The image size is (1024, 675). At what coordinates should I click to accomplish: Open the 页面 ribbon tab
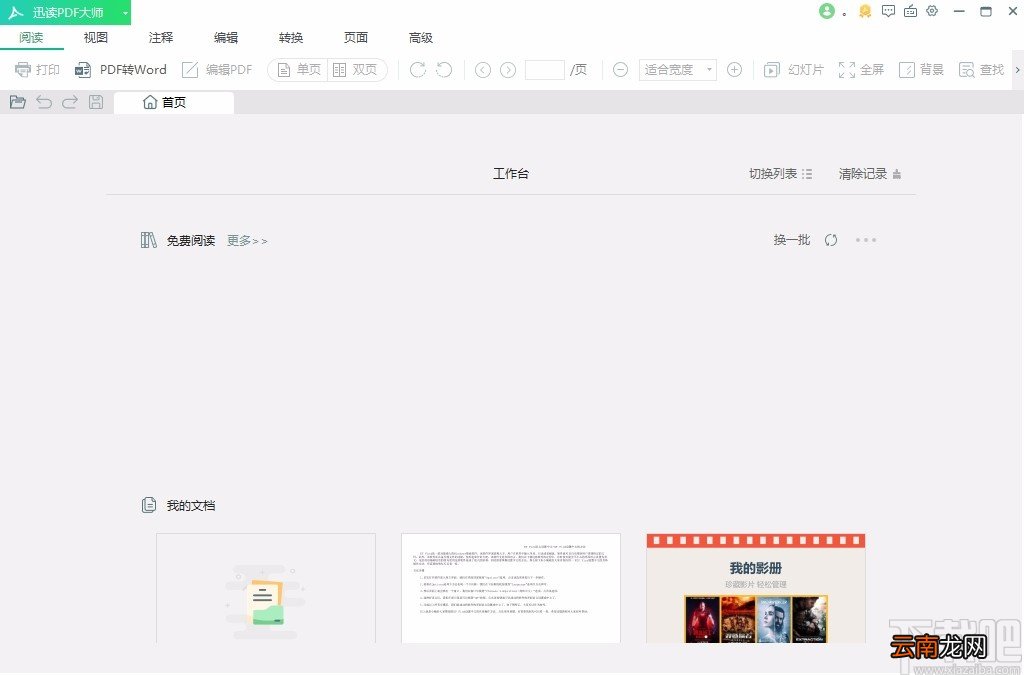(356, 37)
